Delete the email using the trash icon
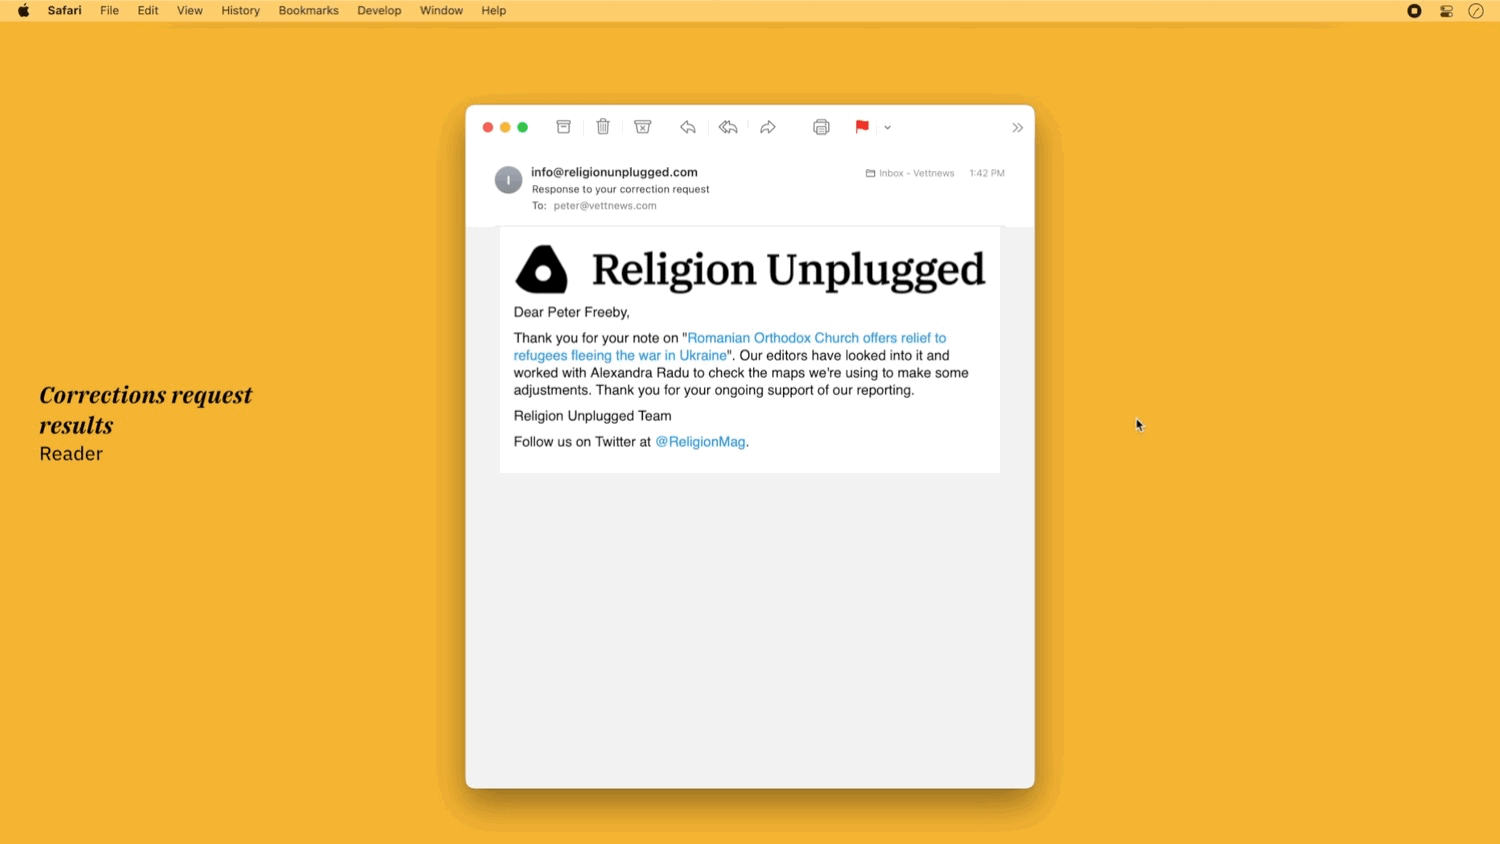 [603, 127]
